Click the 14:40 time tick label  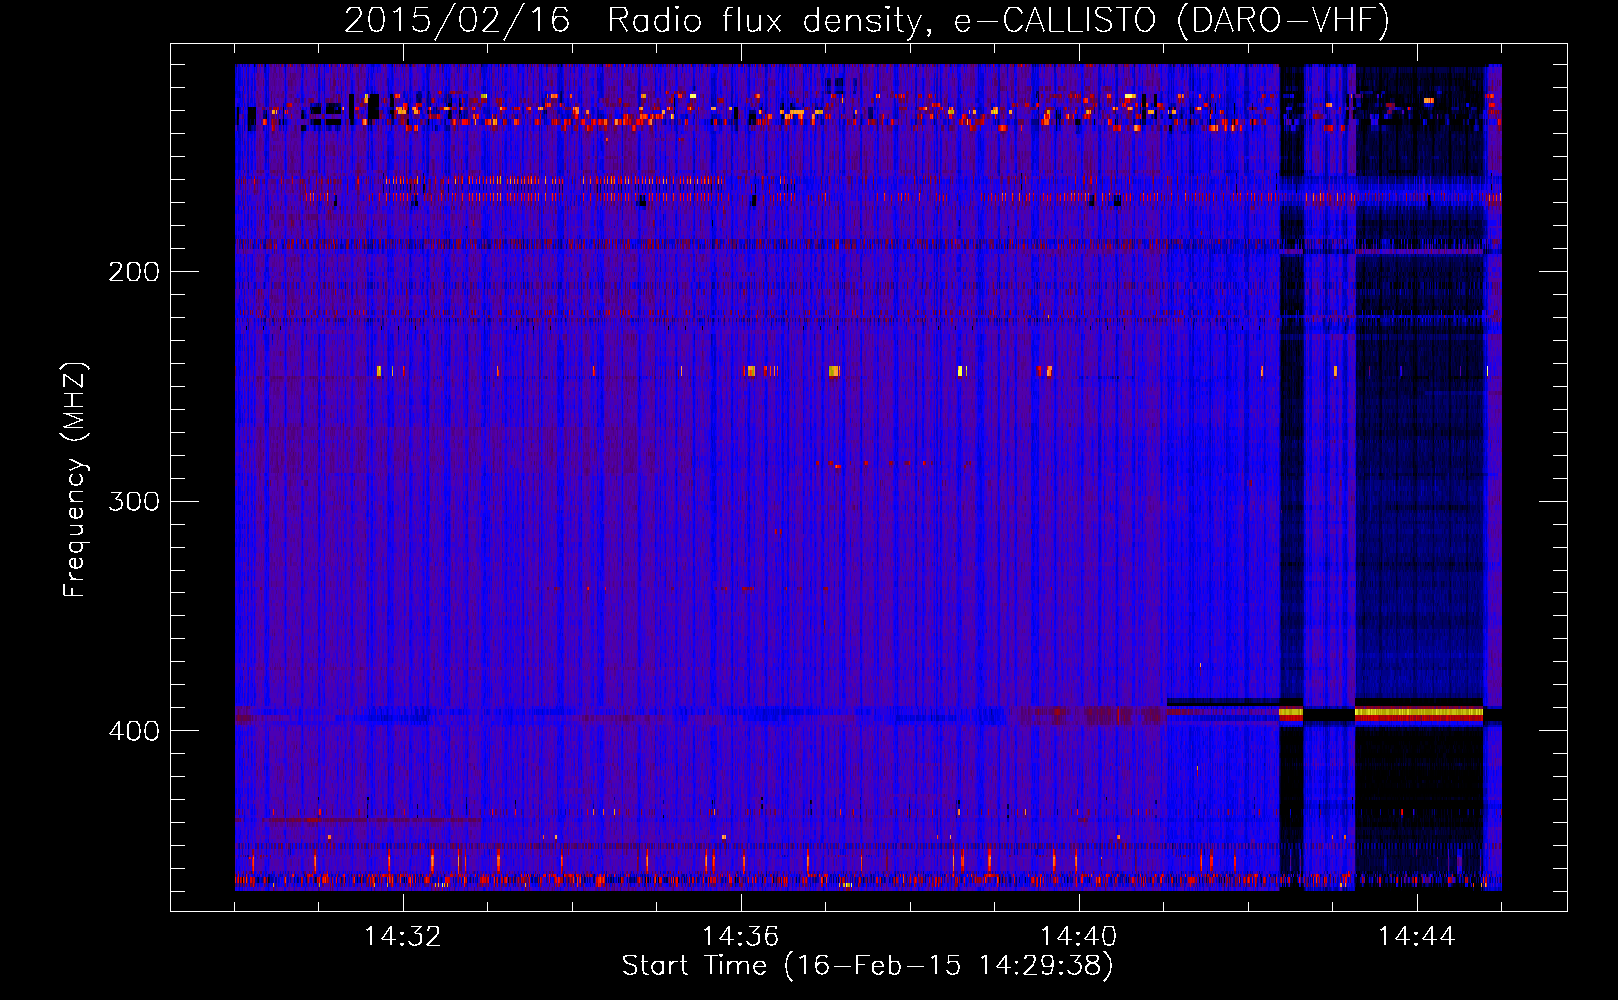pos(1078,937)
